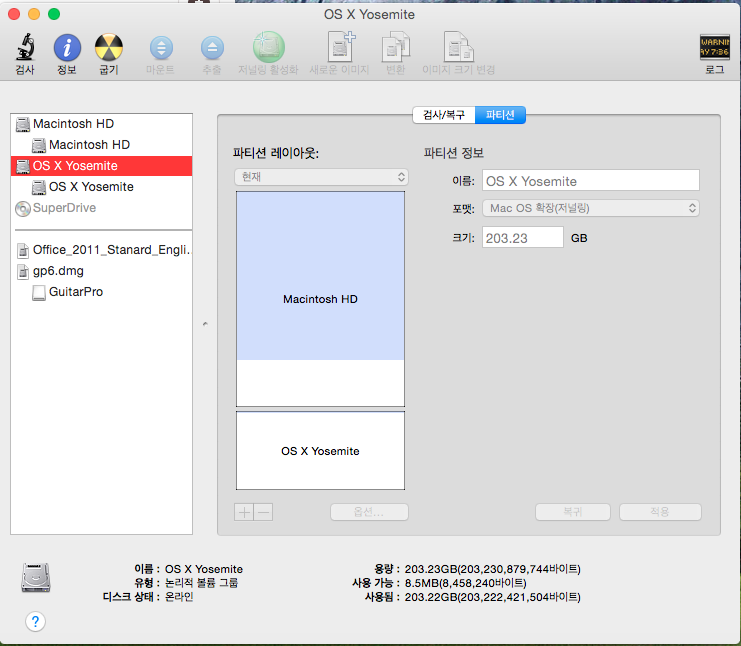Open the 포맷 Mac OS 확장 dropdown
Image resolution: width=741 pixels, height=646 pixels.
tap(591, 208)
